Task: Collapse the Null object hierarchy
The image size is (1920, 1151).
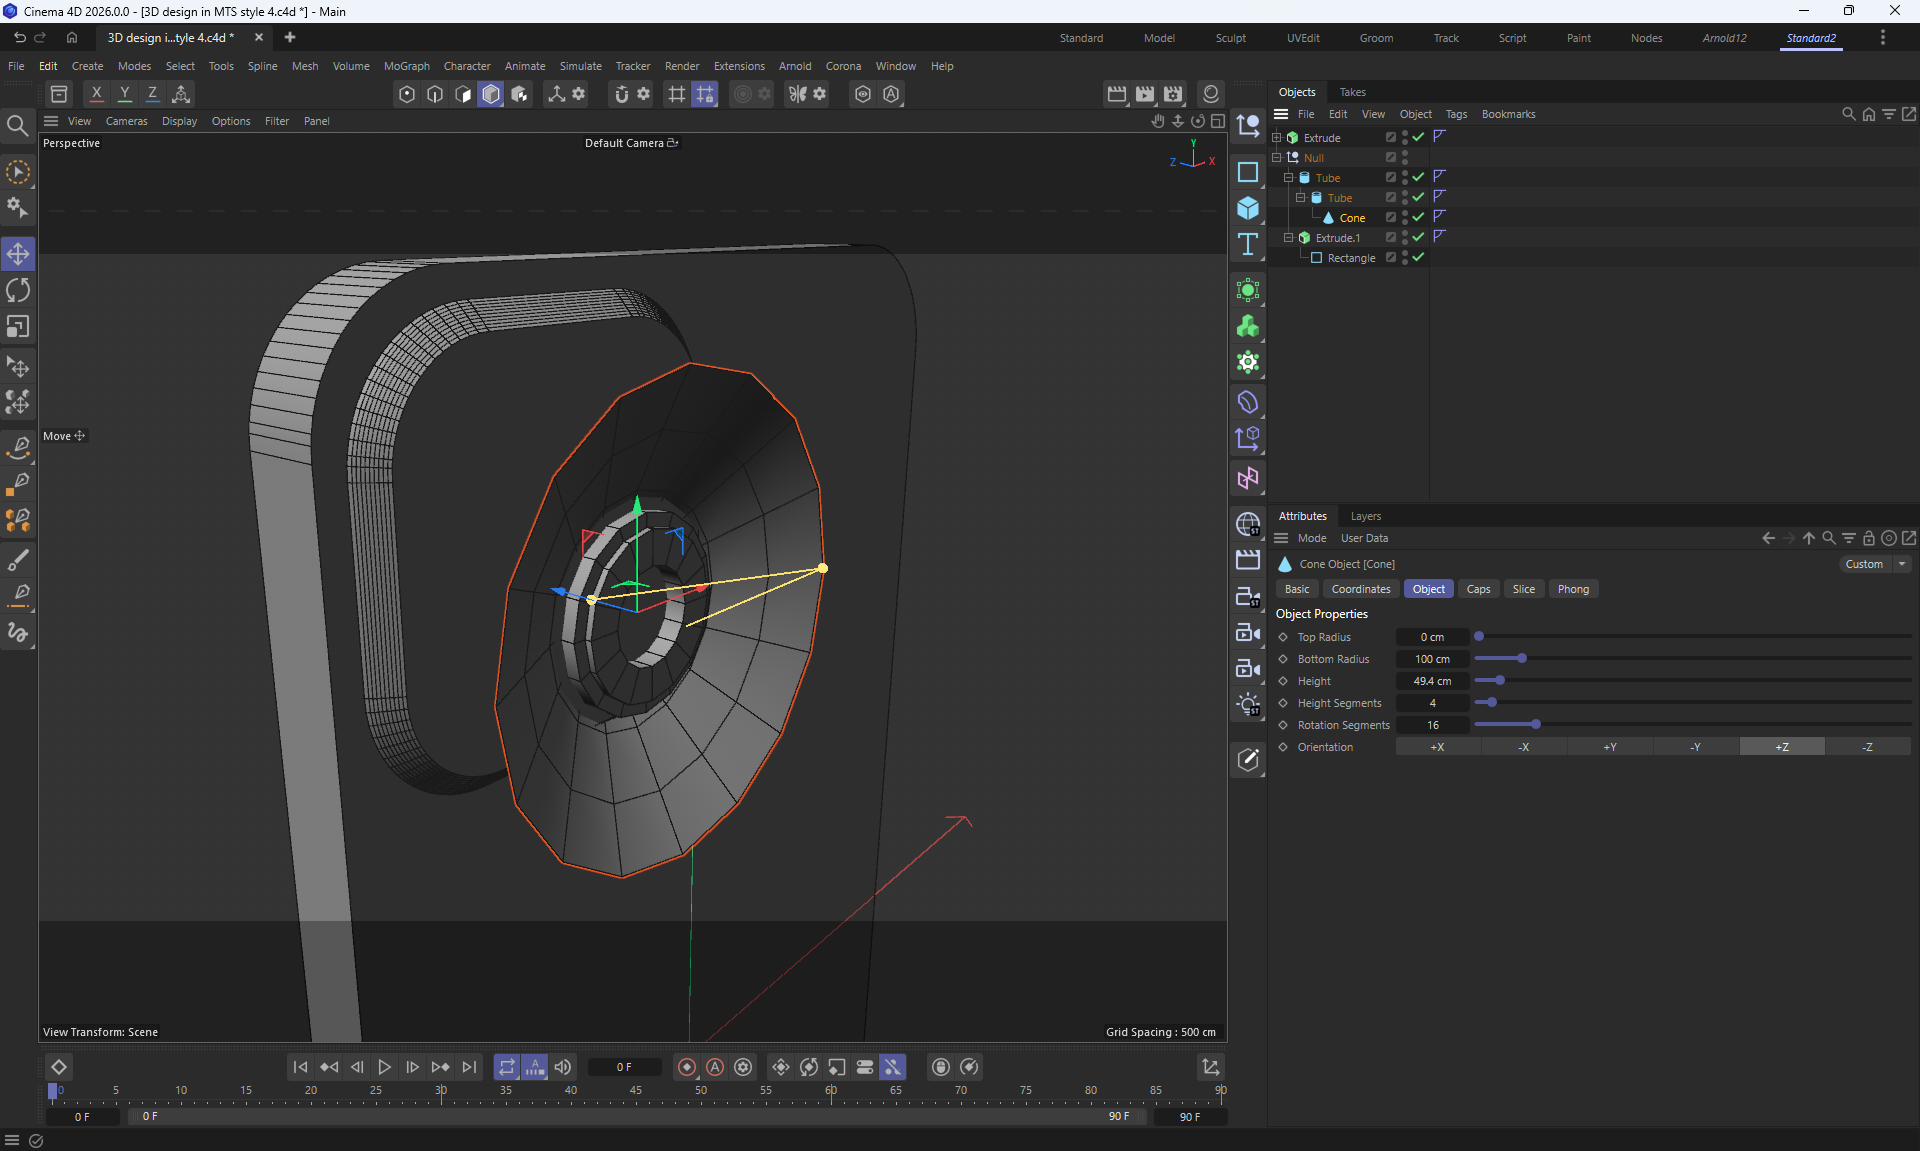Action: (x=1277, y=157)
